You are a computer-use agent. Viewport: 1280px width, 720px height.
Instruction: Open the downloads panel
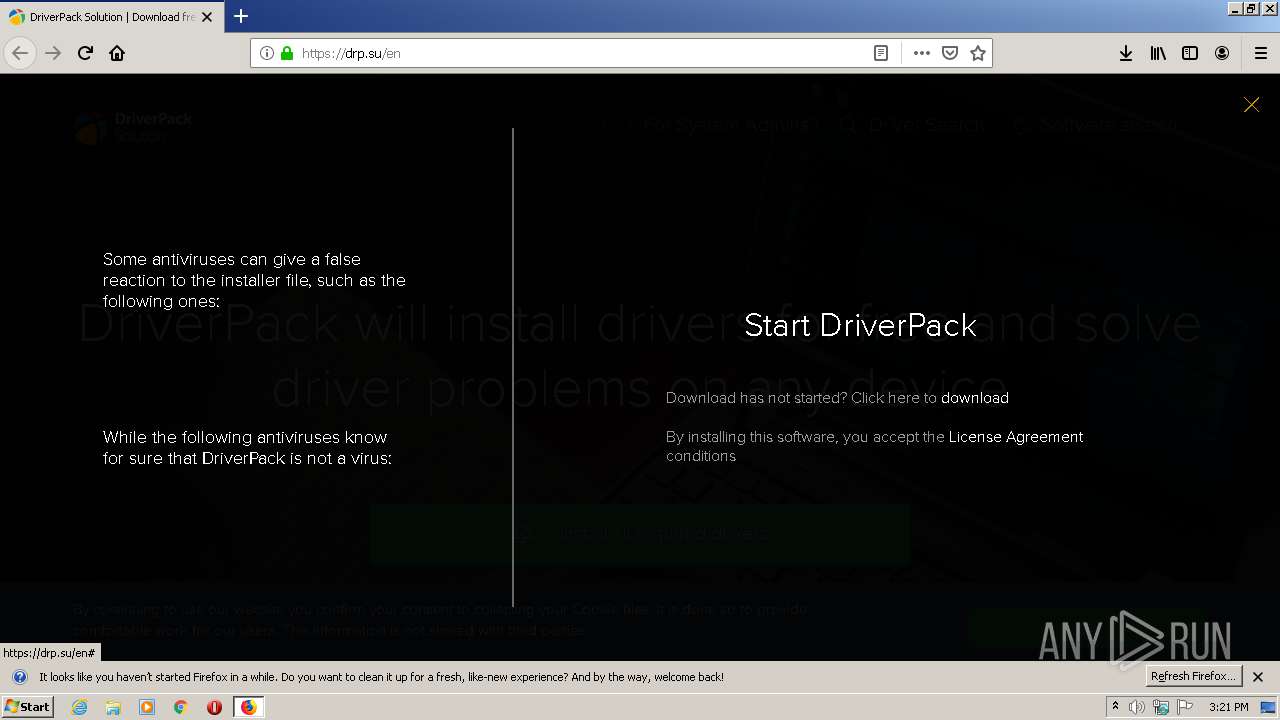(x=1126, y=53)
